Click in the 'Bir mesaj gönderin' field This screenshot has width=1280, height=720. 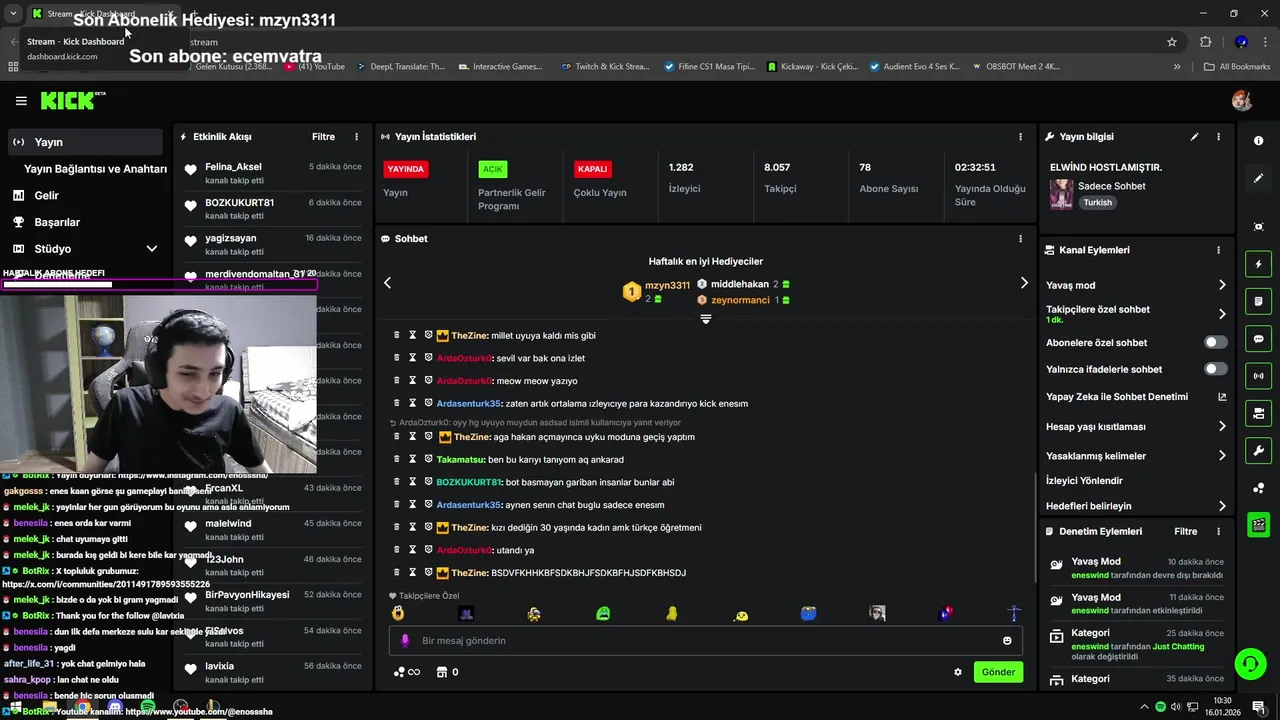point(705,641)
